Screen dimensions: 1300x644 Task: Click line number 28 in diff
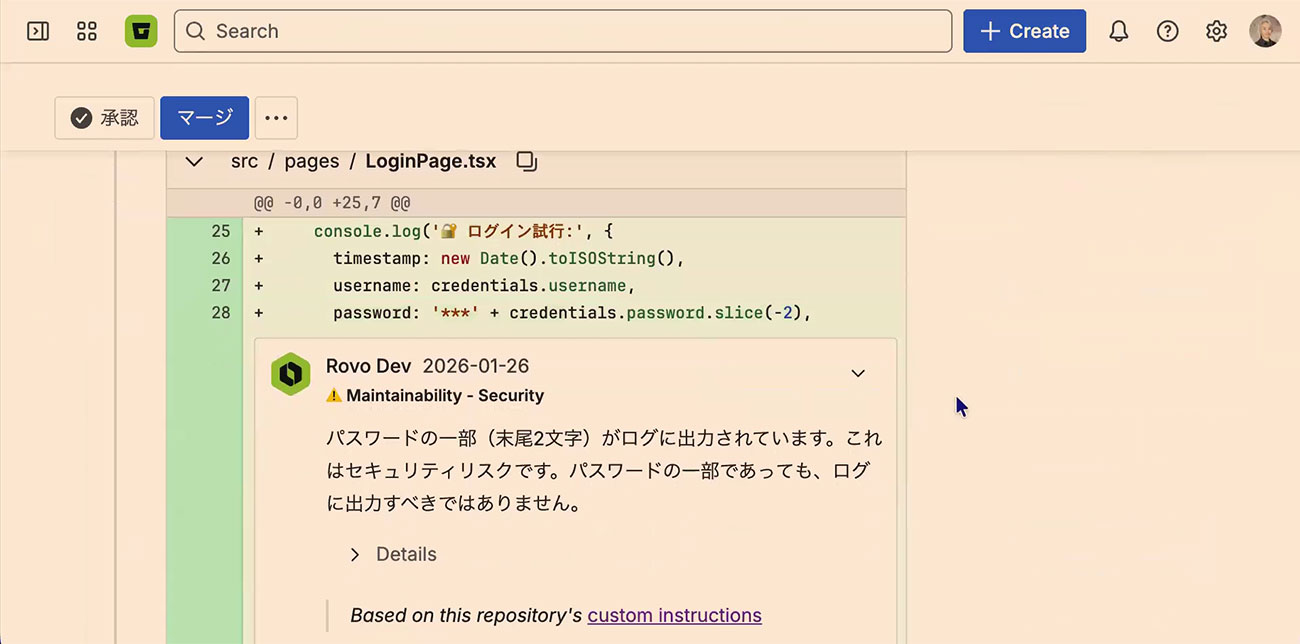click(x=220, y=312)
